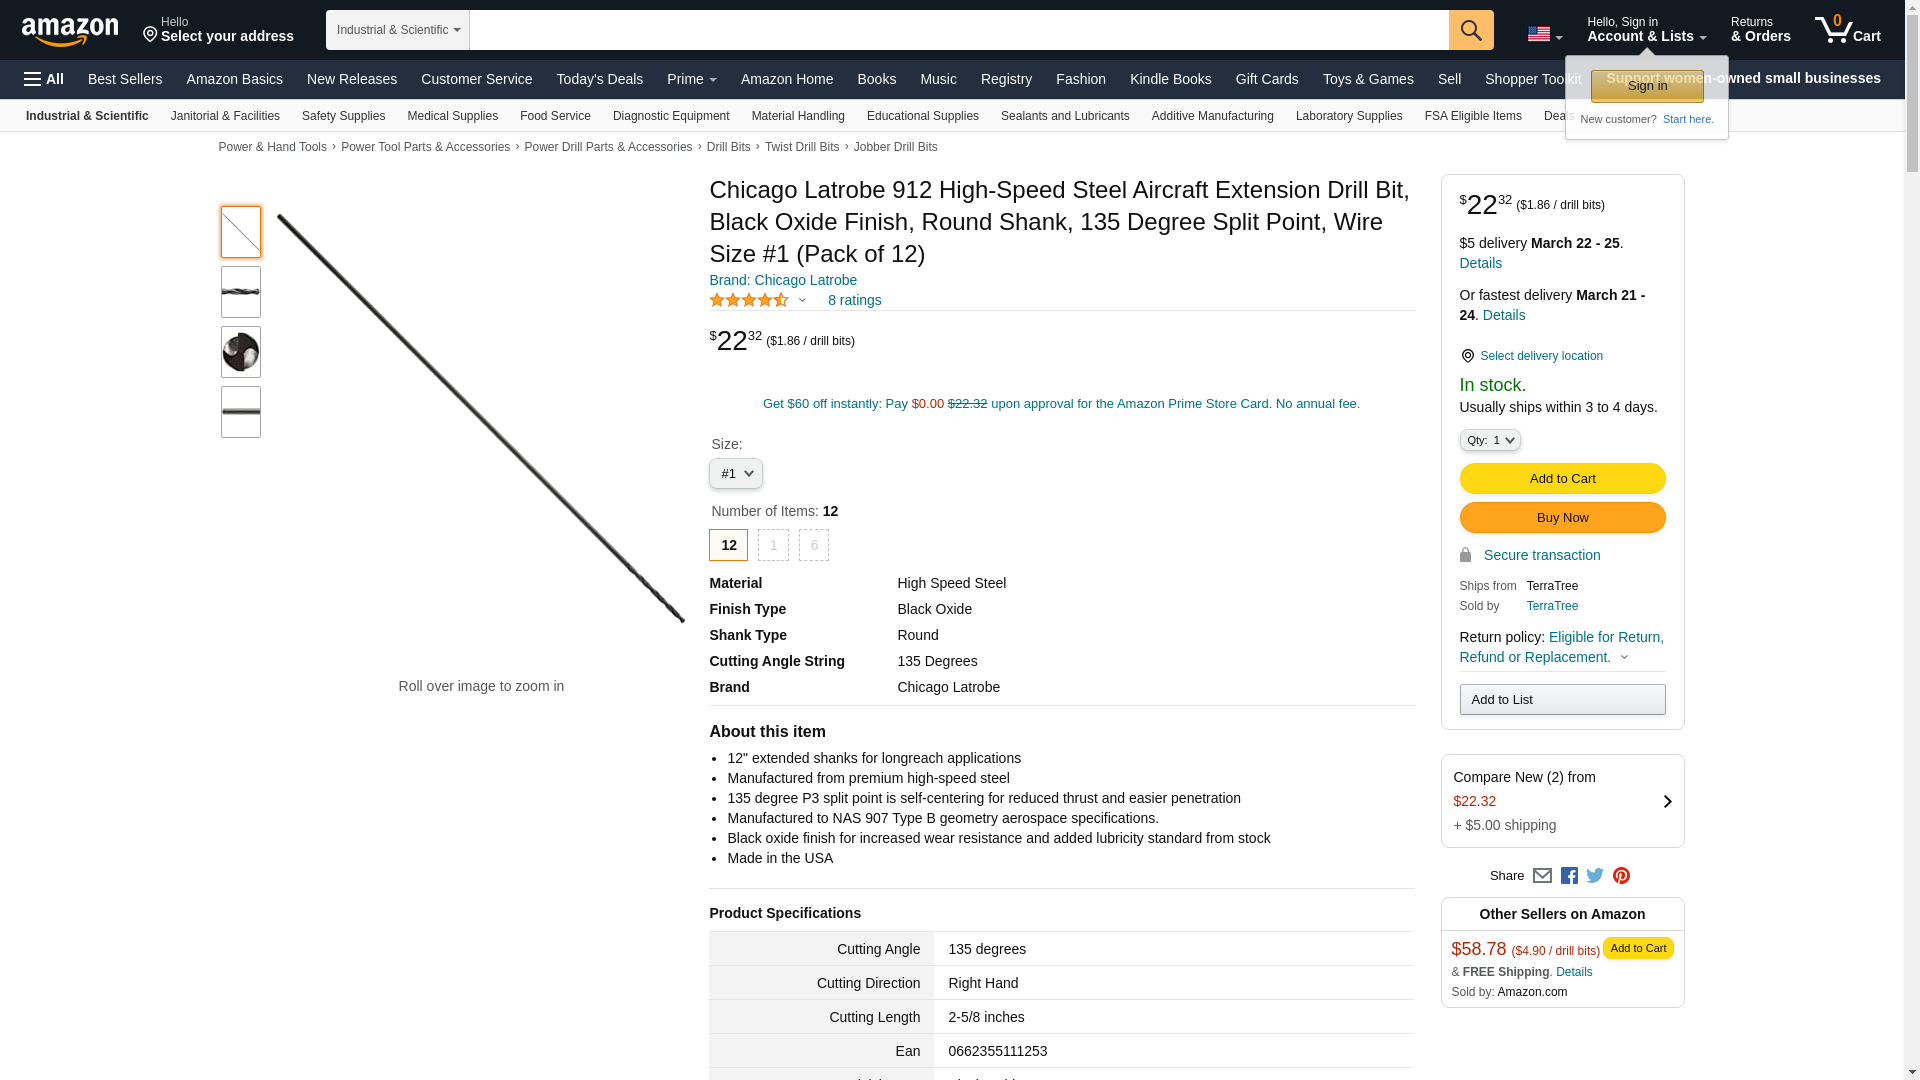Click the magnifier search button
1920x1080 pixels.
click(x=1470, y=30)
